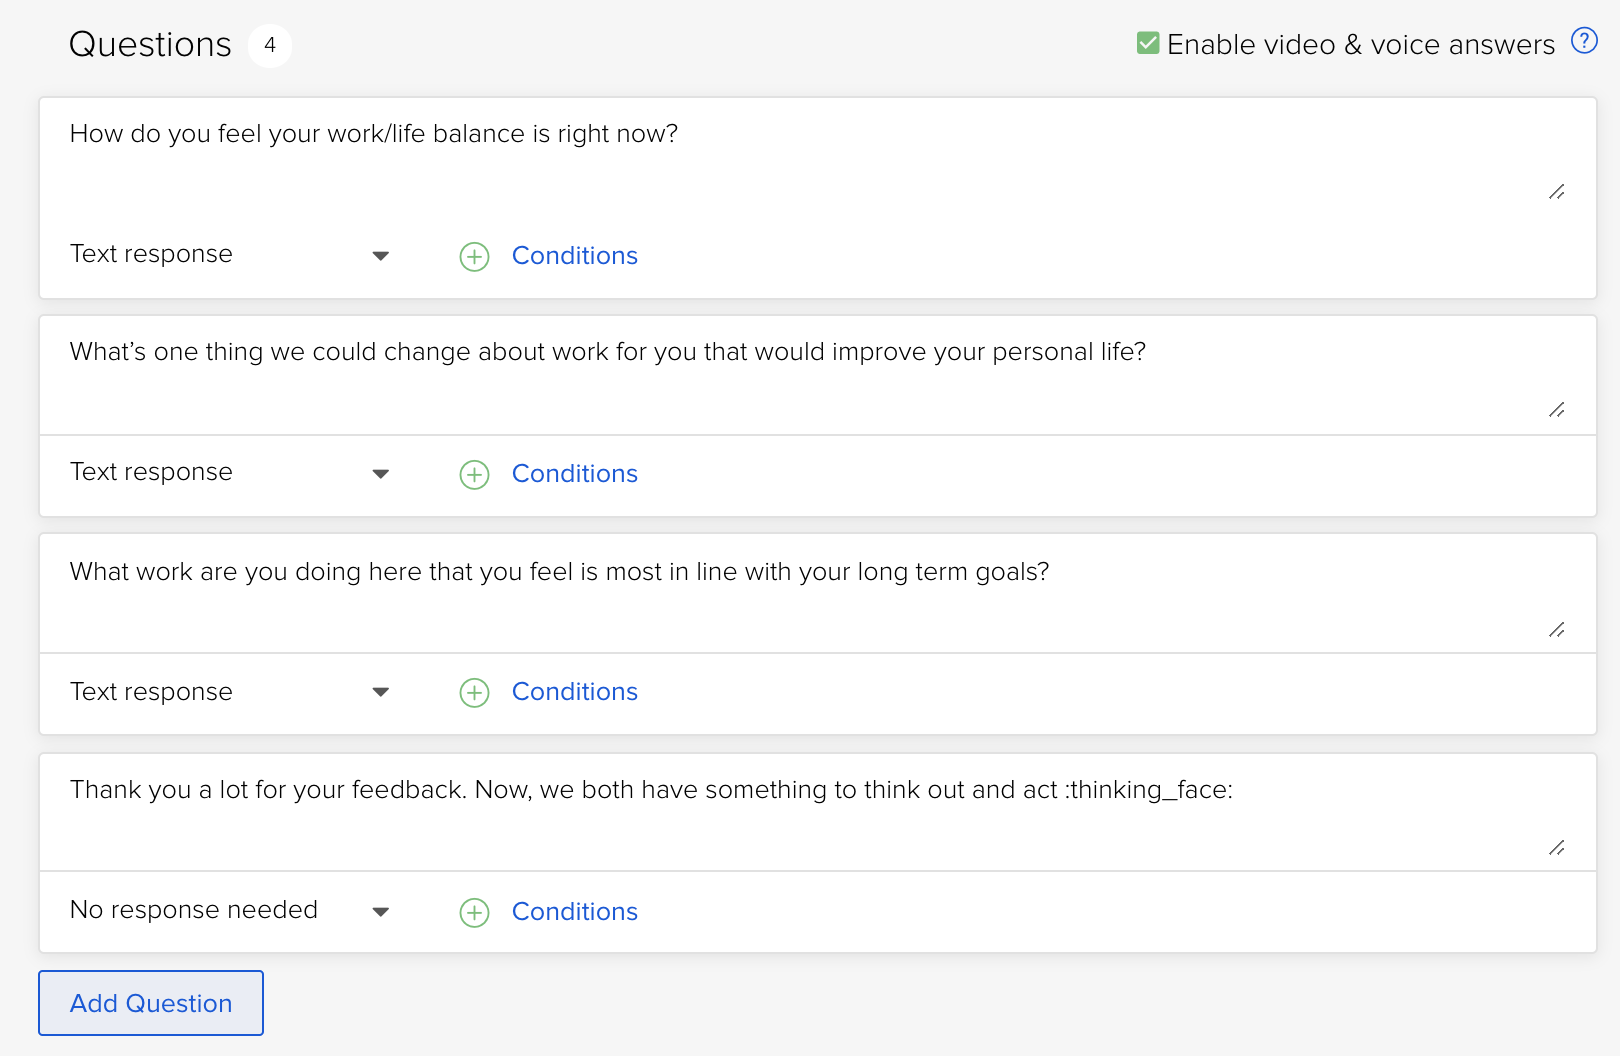Click plus icon for thank you message
1620x1056 pixels.
[474, 913]
